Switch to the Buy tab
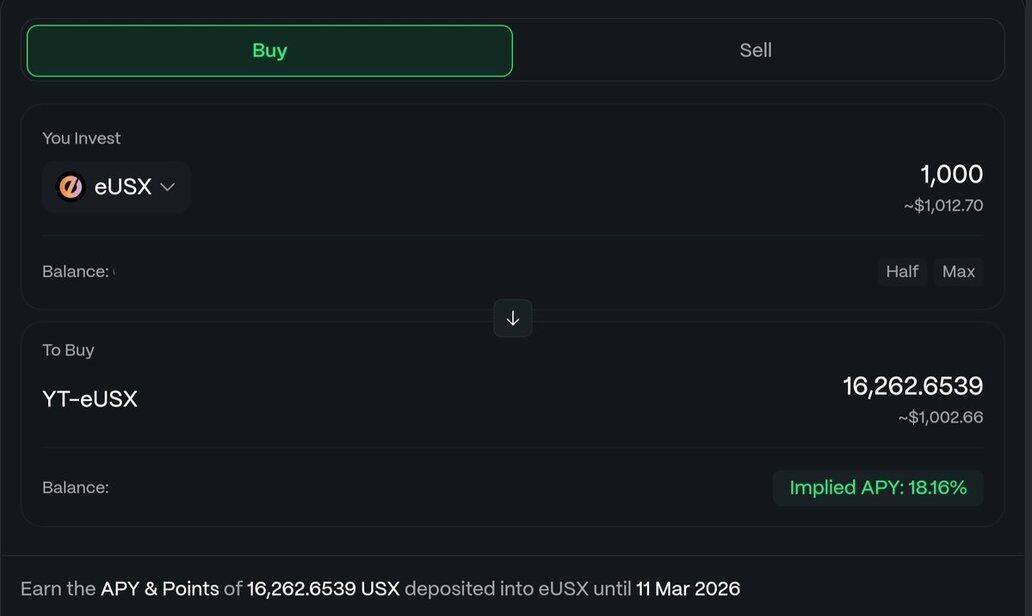This screenshot has width=1032, height=616. (x=269, y=51)
